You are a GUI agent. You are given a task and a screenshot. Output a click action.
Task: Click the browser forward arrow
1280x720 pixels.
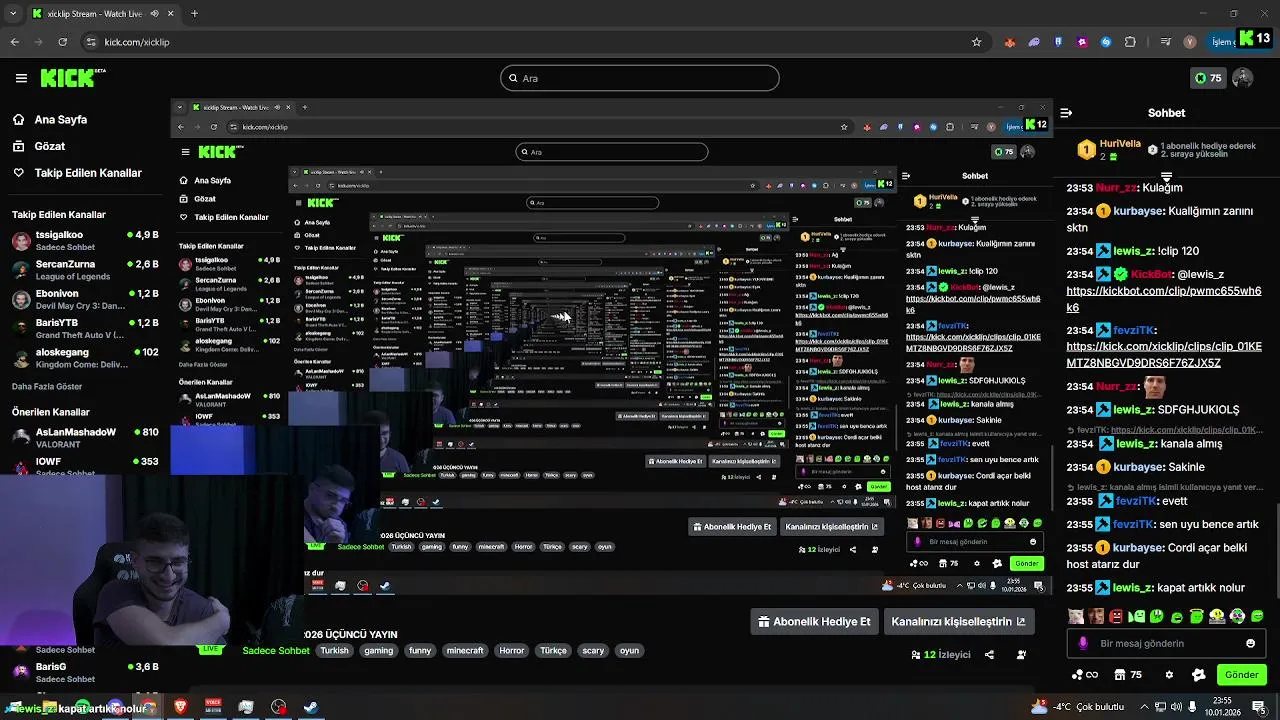pos(39,42)
